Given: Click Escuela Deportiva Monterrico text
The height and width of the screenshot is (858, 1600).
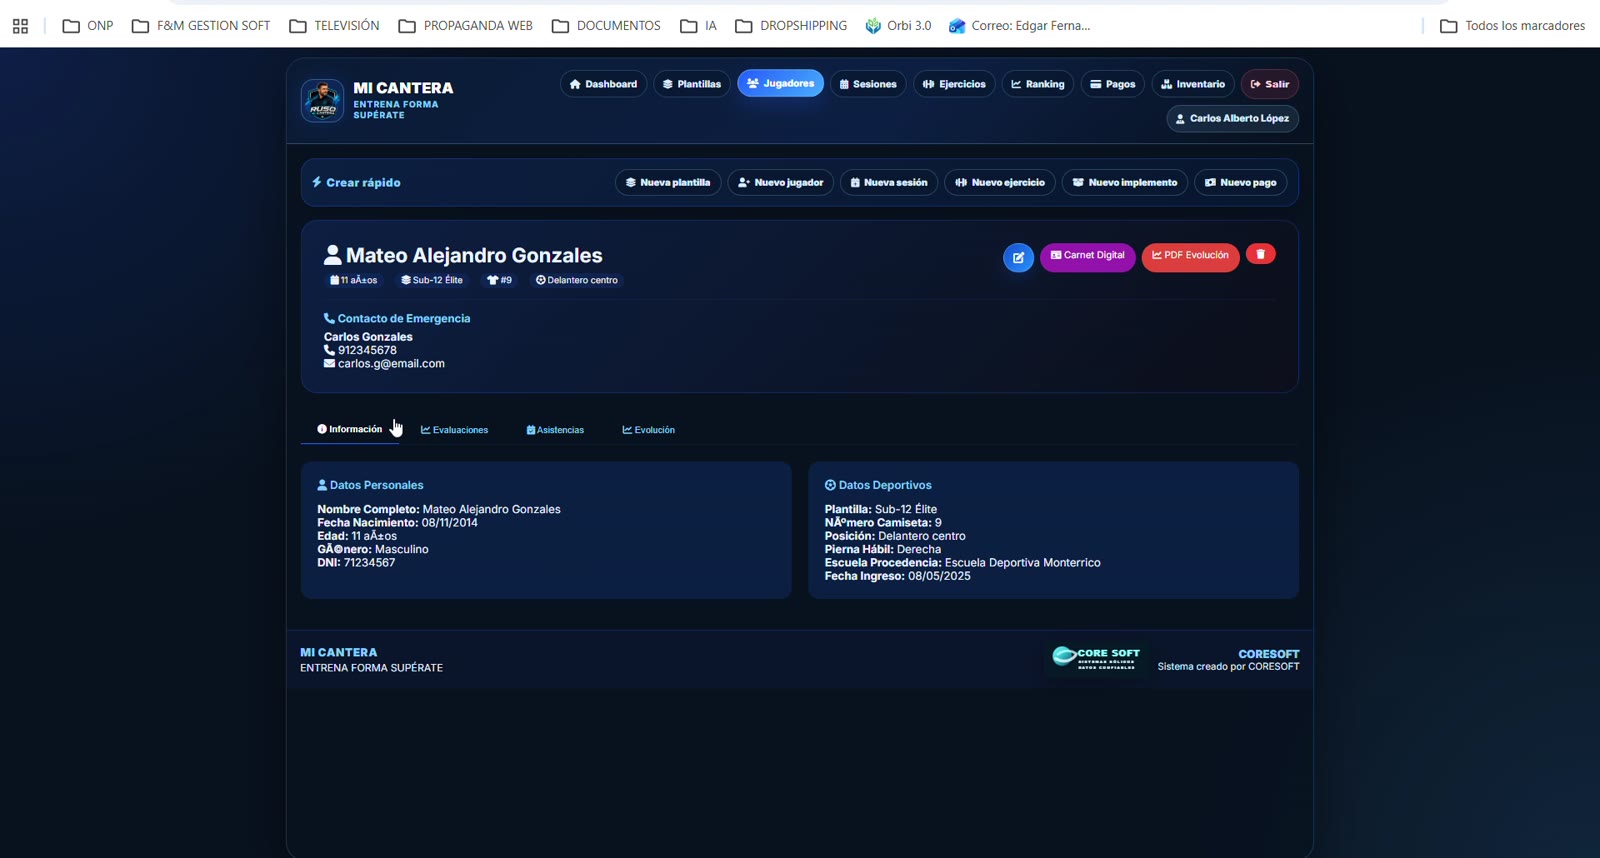Looking at the screenshot, I should point(1022,563).
